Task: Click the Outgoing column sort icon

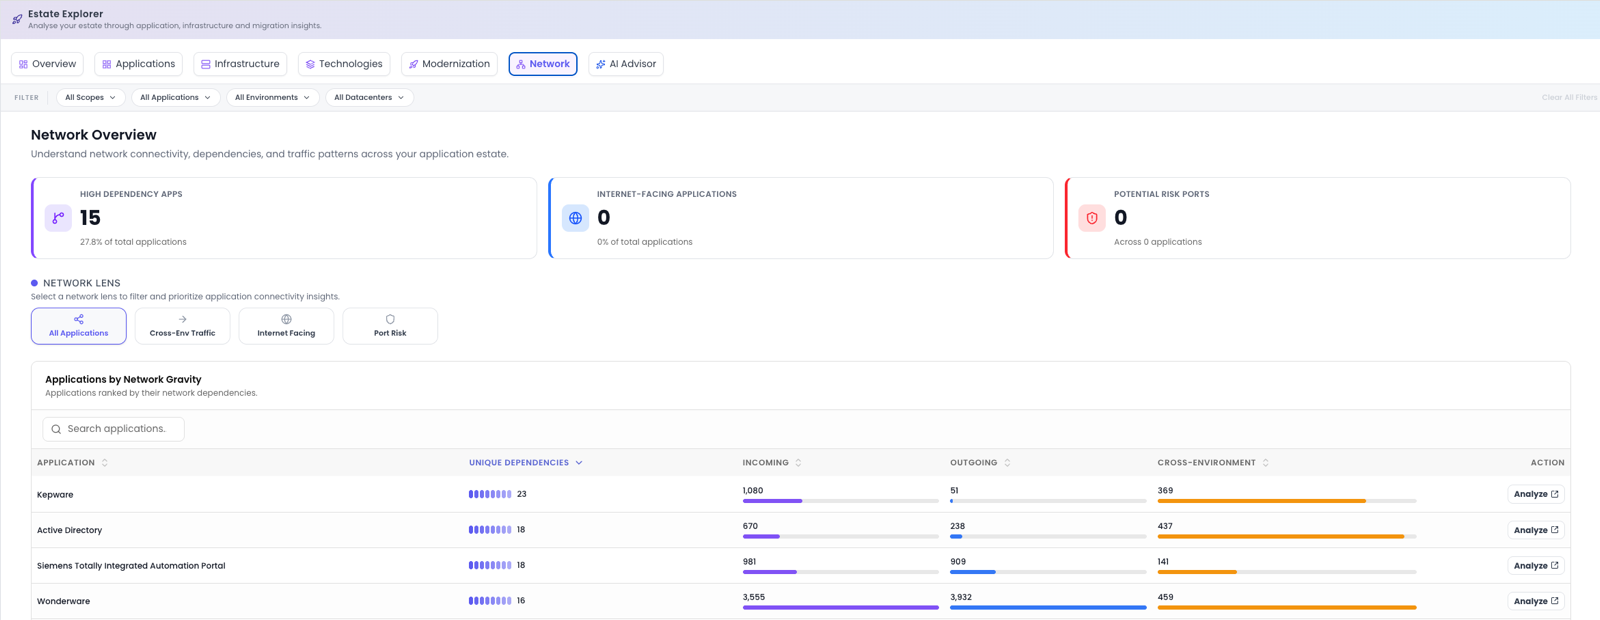Action: [x=1007, y=463]
